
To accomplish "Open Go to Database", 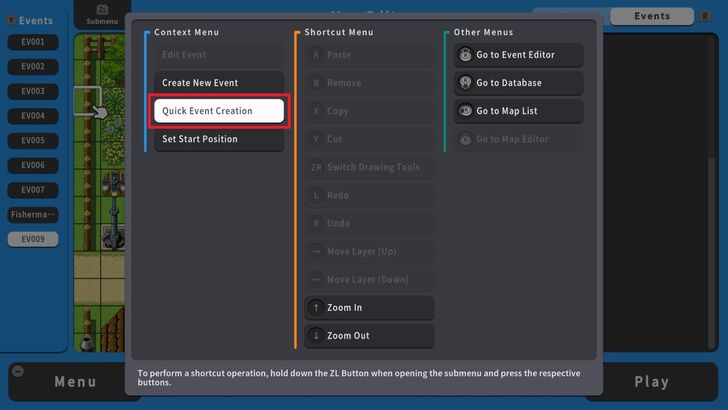I will click(518, 83).
